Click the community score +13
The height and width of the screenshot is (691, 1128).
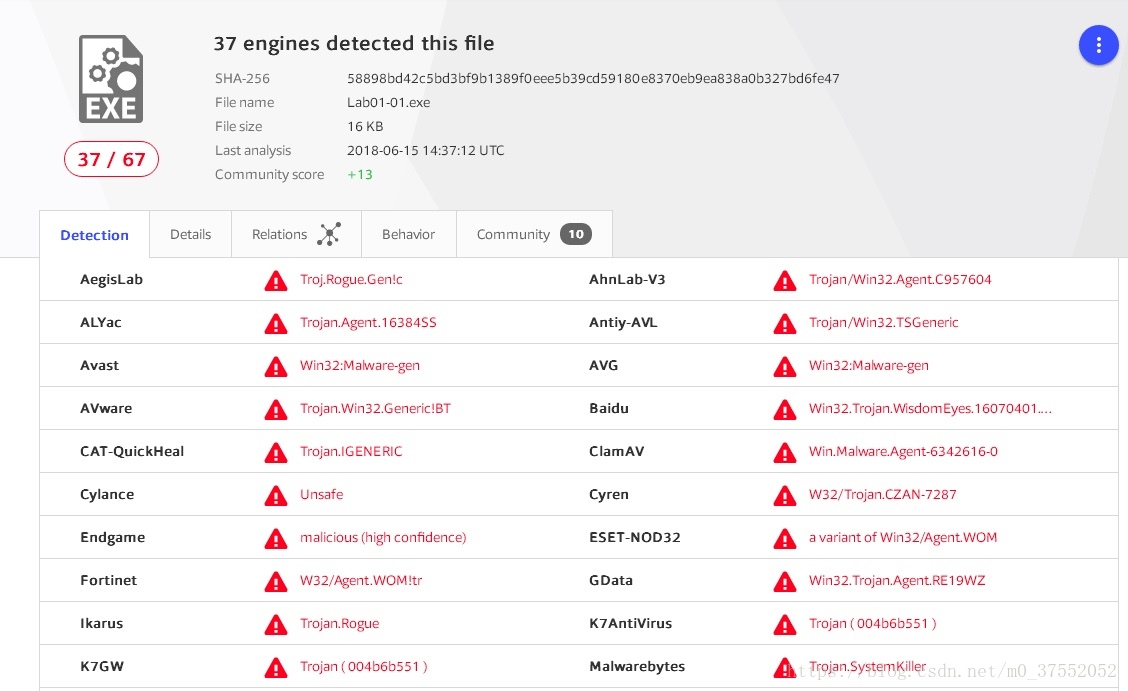pos(360,175)
